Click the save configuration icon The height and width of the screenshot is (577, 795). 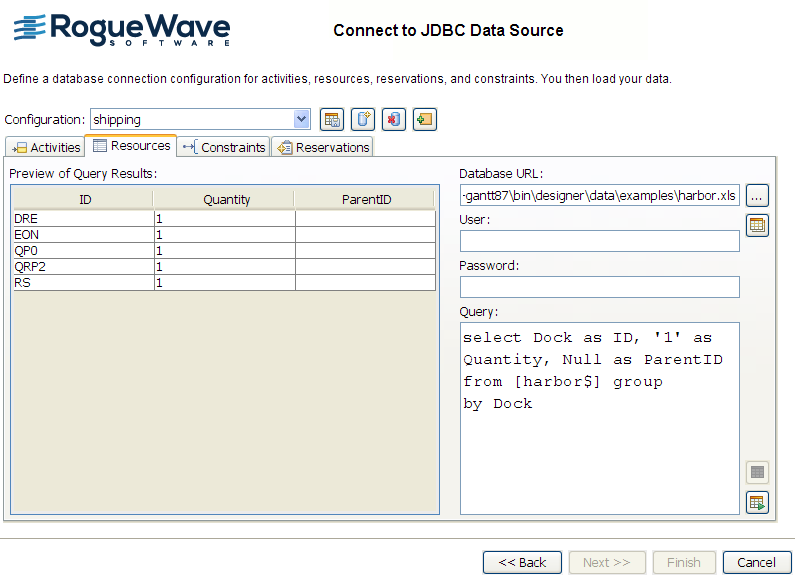pos(332,120)
